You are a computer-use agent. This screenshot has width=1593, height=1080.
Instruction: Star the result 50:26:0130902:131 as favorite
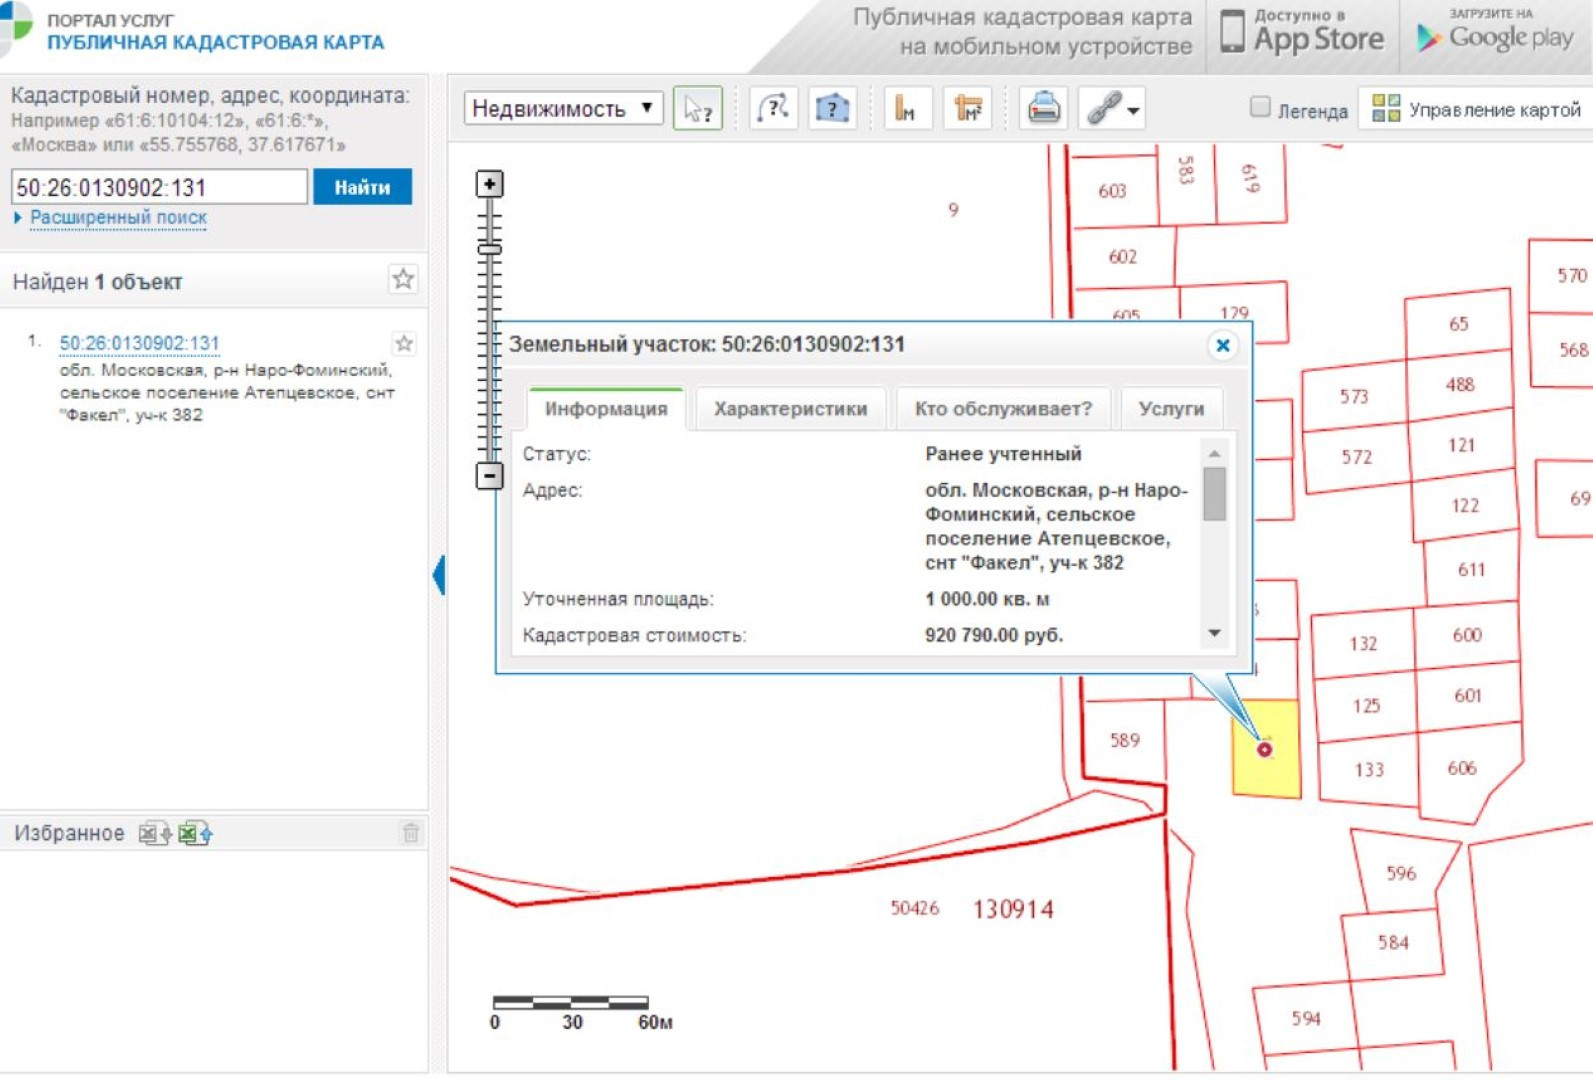tap(404, 344)
